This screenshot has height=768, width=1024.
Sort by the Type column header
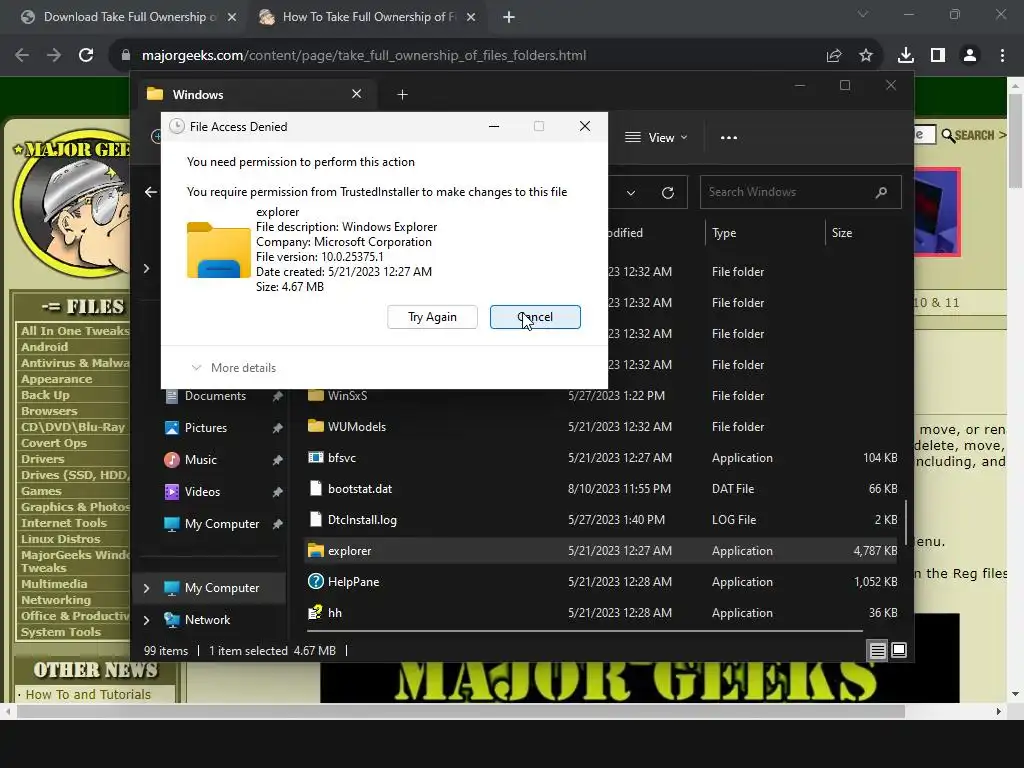724,232
